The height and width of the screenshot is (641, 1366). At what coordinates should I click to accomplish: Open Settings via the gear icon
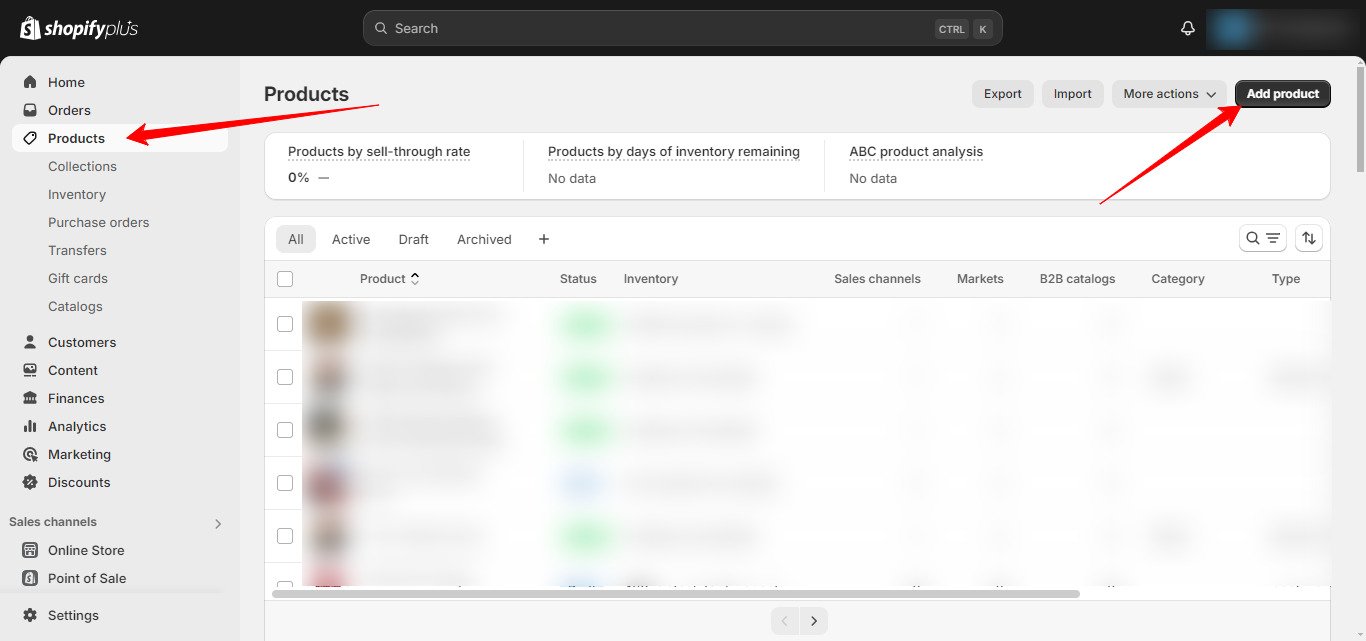[x=30, y=615]
